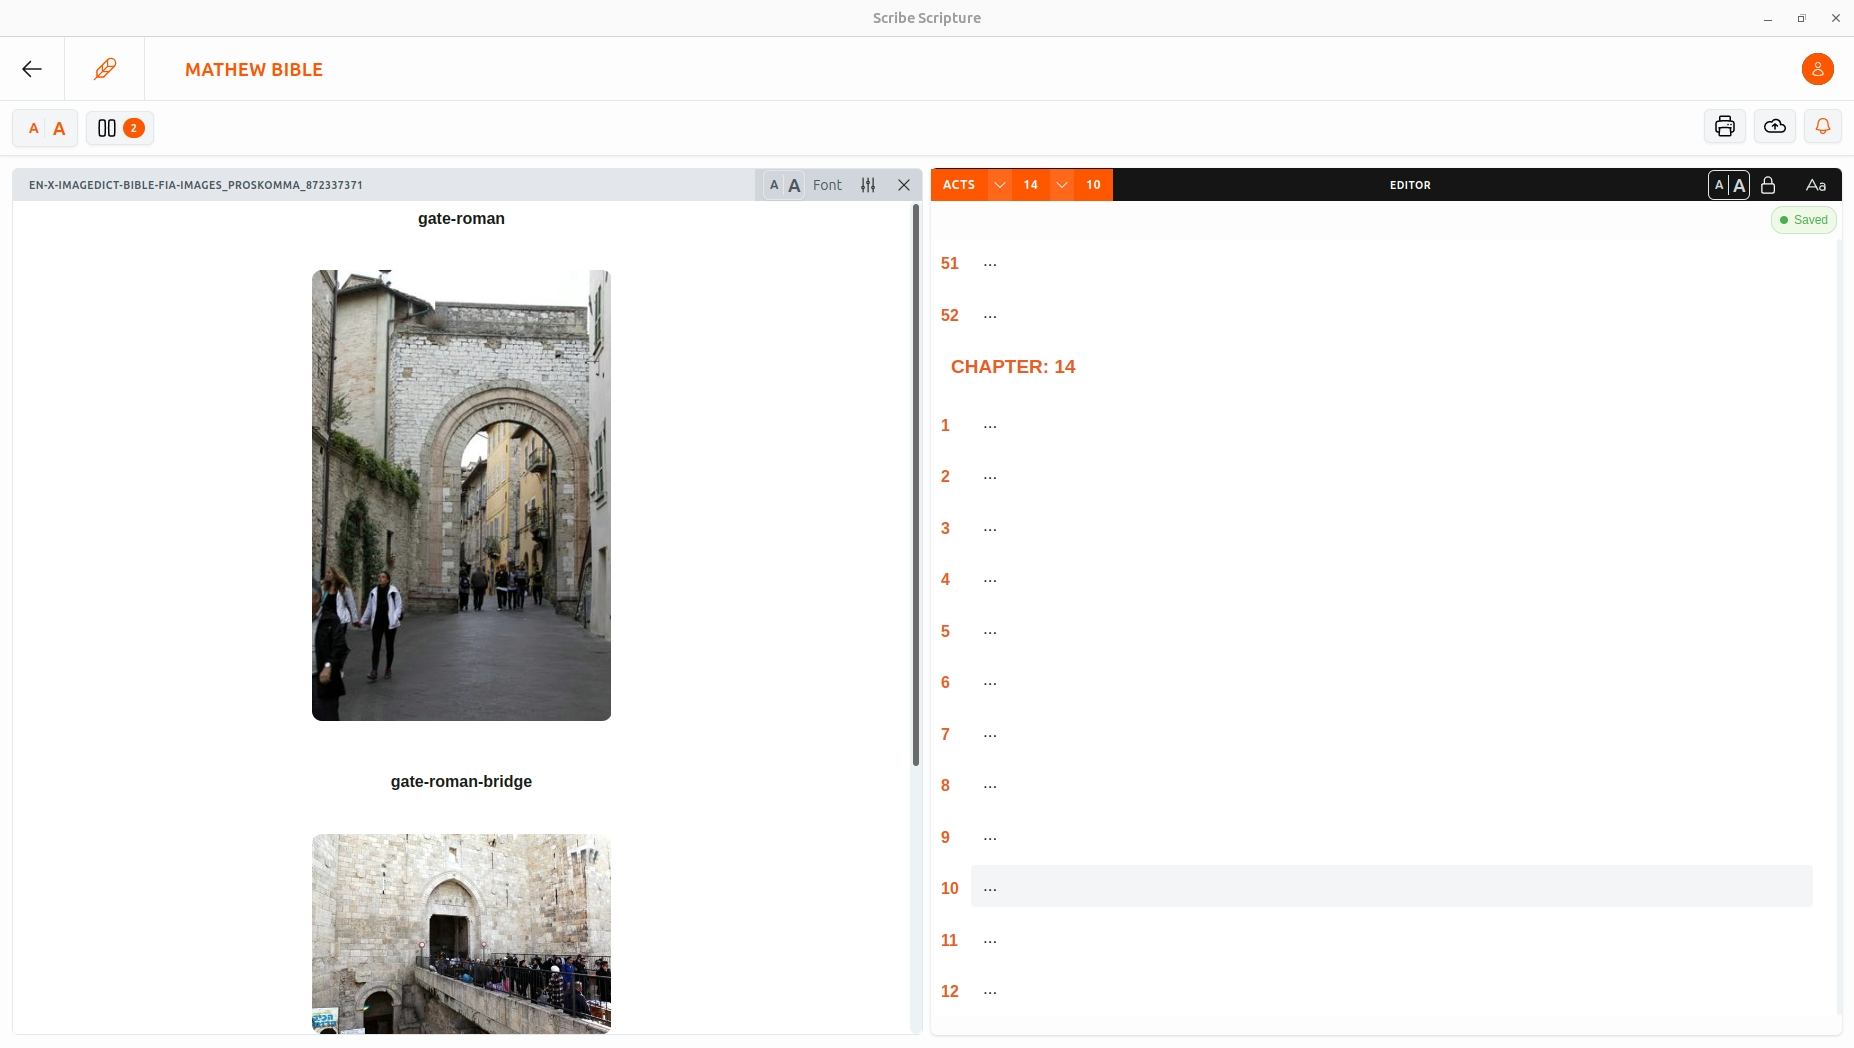
Task: Increase app font size with large A
Action: 59,128
